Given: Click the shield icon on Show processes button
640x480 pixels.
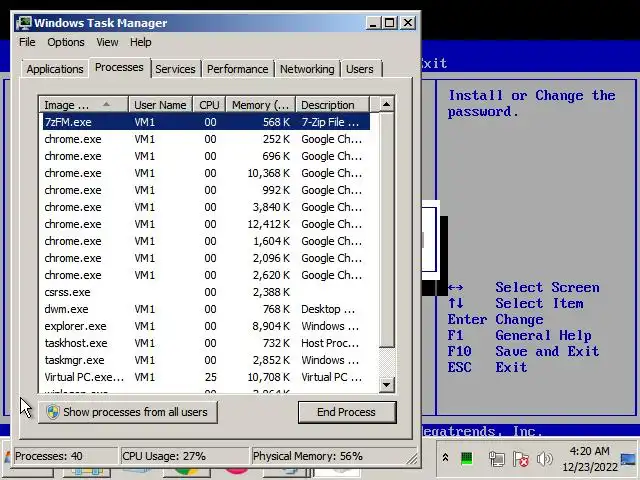Looking at the screenshot, I should pyautogui.click(x=53, y=412).
